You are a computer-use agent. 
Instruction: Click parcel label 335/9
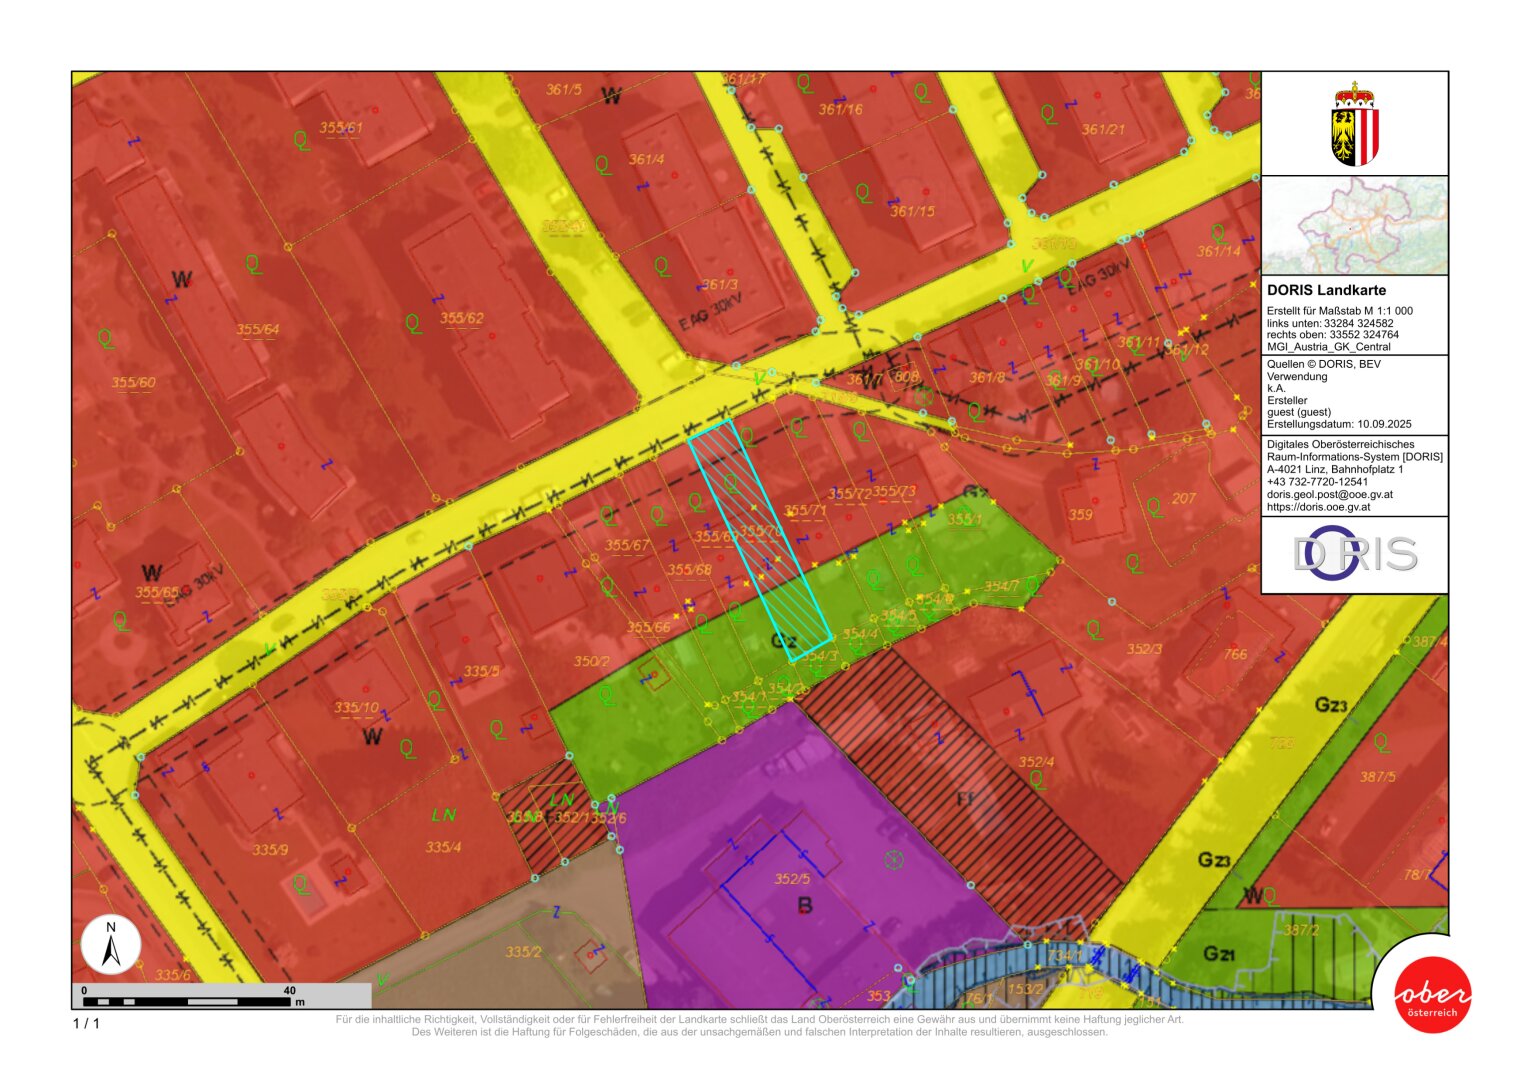coord(270,849)
